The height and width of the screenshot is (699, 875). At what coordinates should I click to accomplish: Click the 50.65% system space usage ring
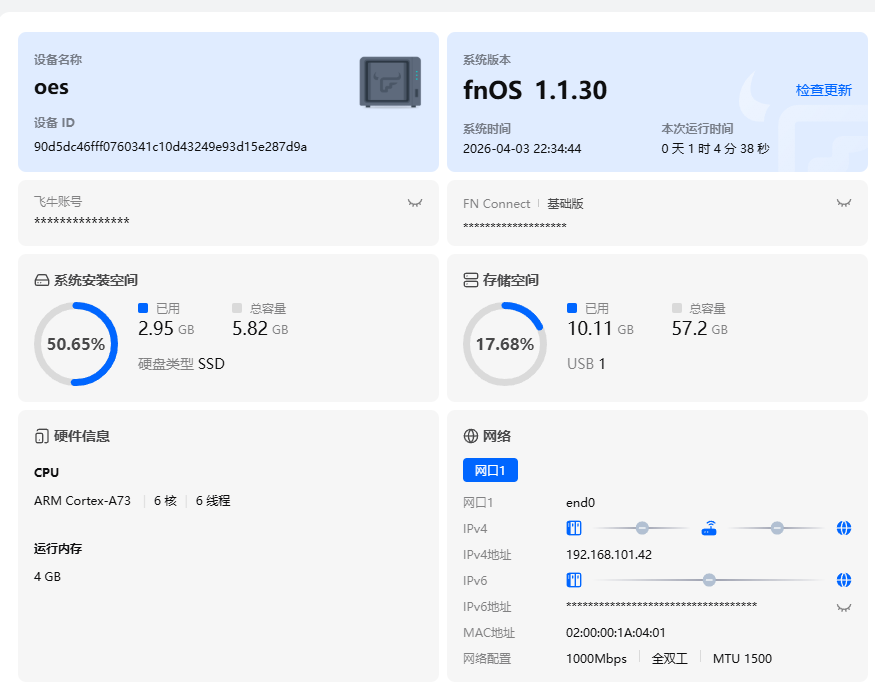pyautogui.click(x=76, y=344)
